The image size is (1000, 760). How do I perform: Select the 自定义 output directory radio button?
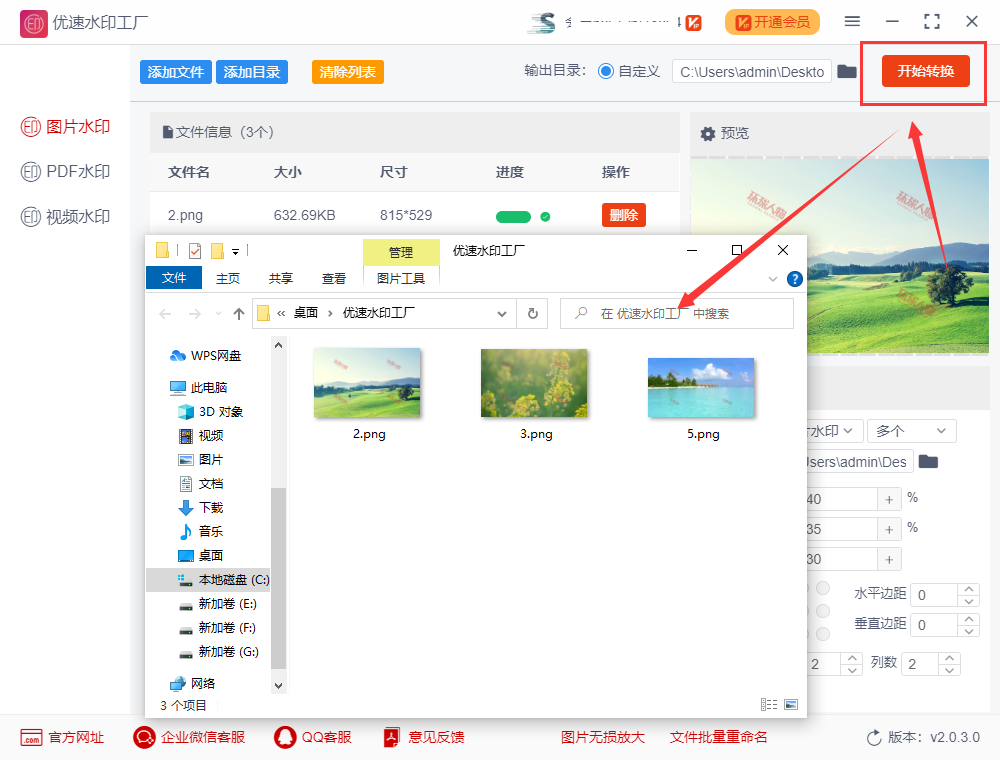(606, 71)
